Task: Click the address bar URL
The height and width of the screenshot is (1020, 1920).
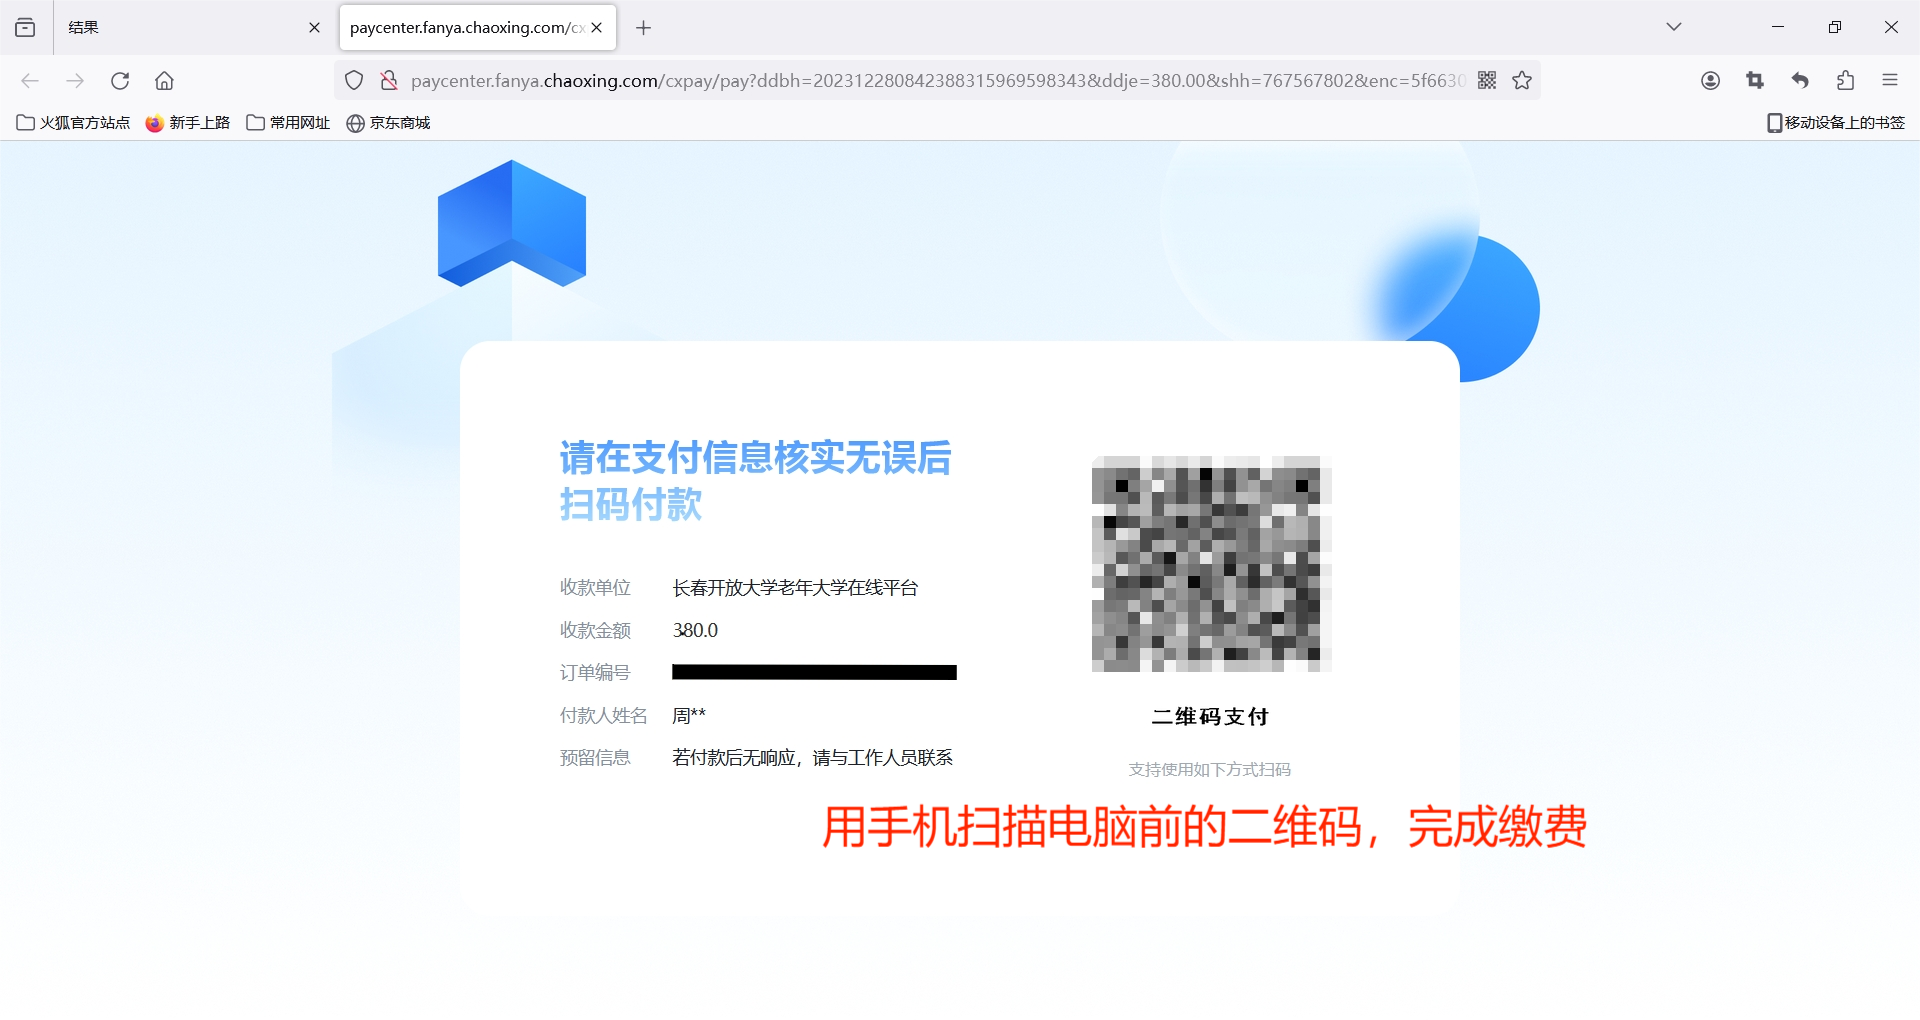Action: 937,81
